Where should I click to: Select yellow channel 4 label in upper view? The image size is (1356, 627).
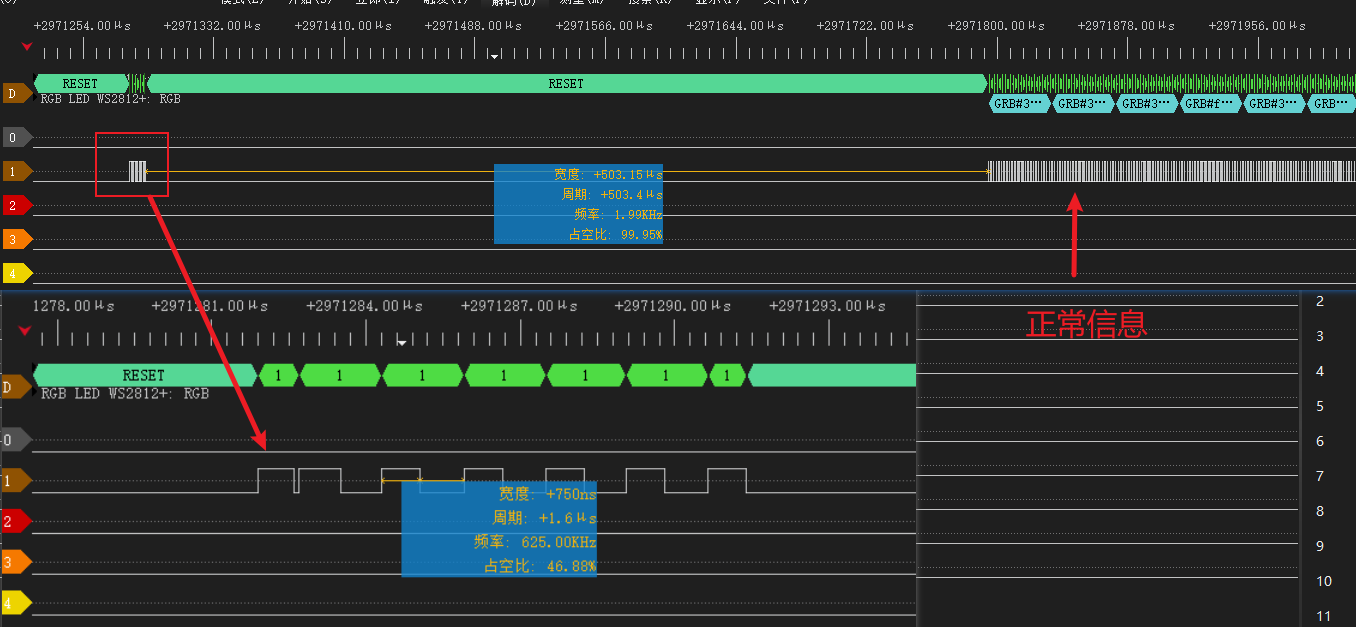[x=15, y=272]
